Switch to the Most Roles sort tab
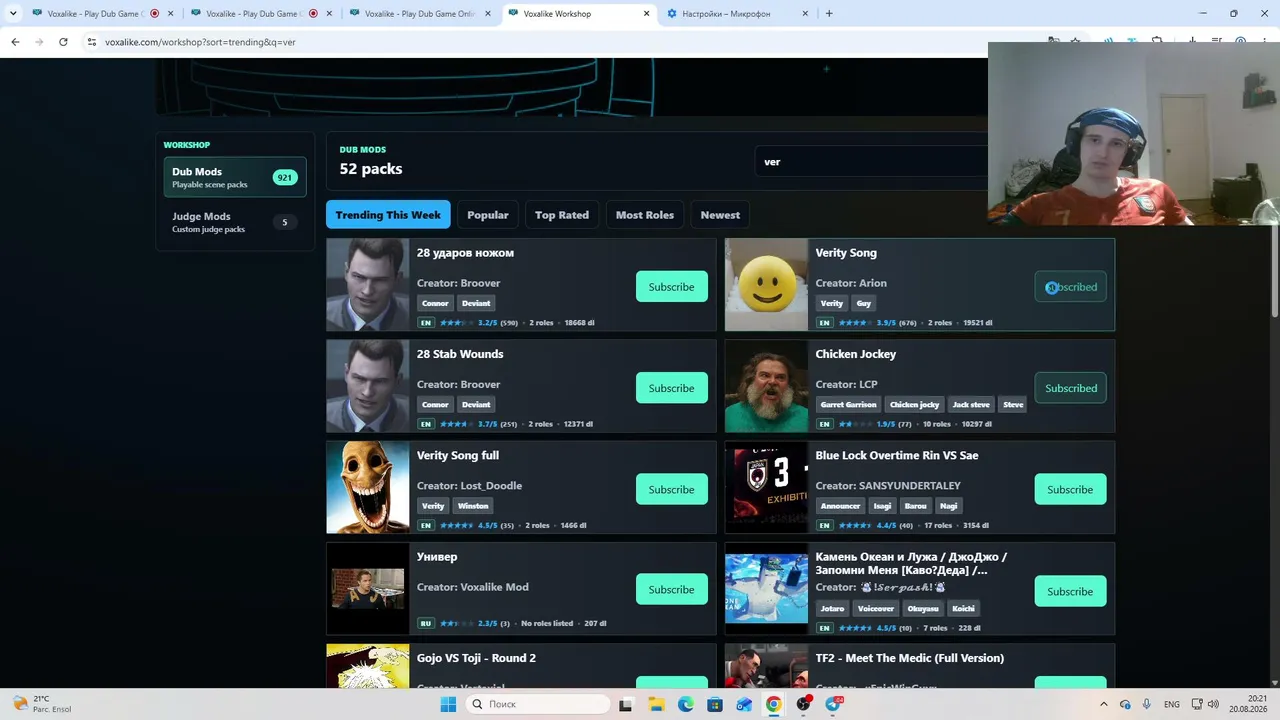The image size is (1280, 720). click(x=645, y=215)
